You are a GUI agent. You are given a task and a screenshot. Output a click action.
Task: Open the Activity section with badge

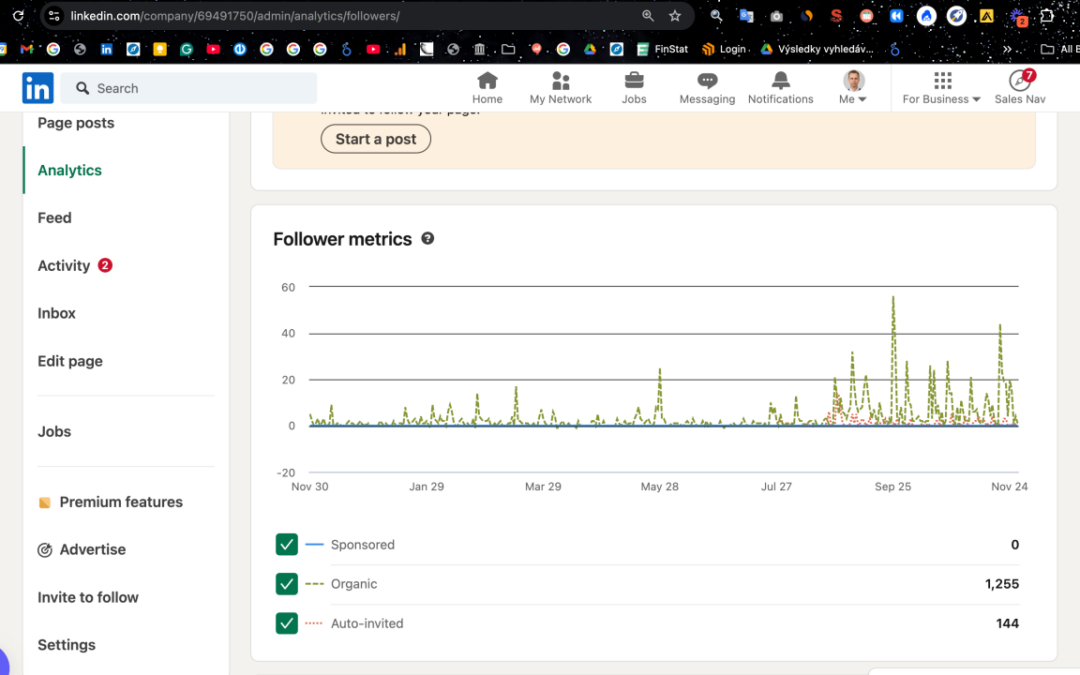[x=64, y=265]
